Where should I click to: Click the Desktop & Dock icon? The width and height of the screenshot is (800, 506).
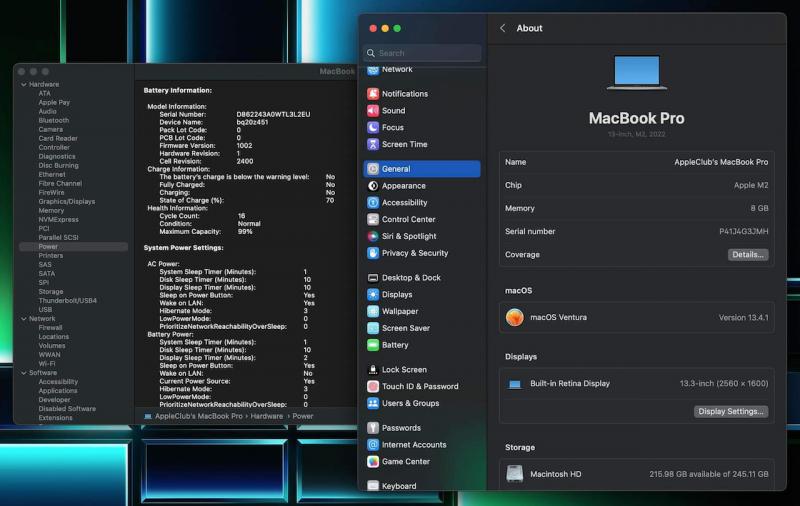pyautogui.click(x=373, y=277)
